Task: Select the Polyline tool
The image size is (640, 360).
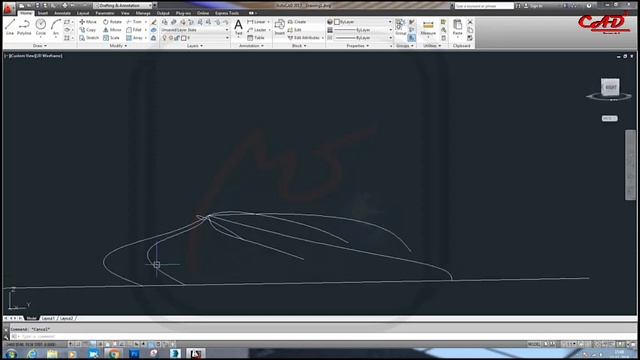Action: click(24, 27)
